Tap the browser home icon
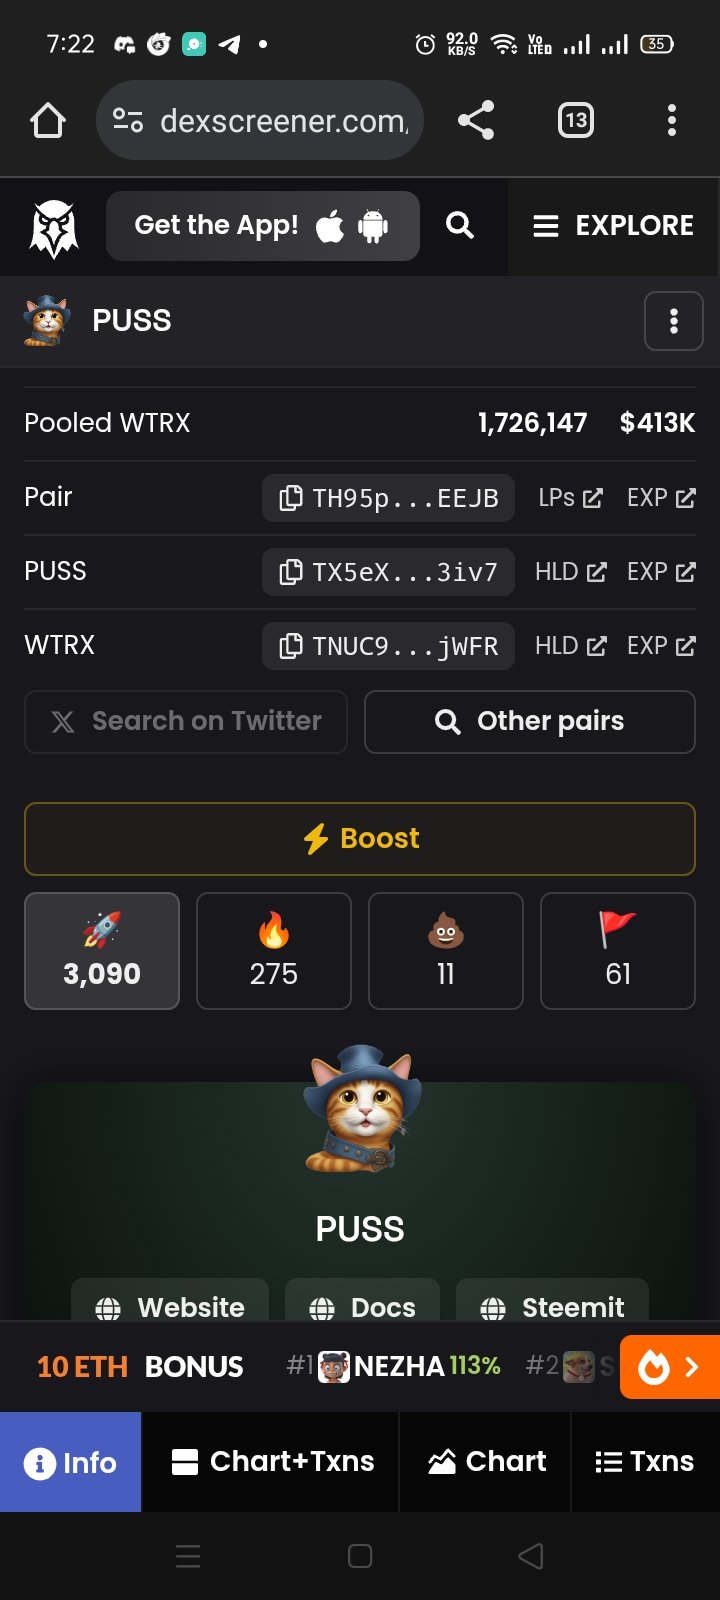 point(48,121)
